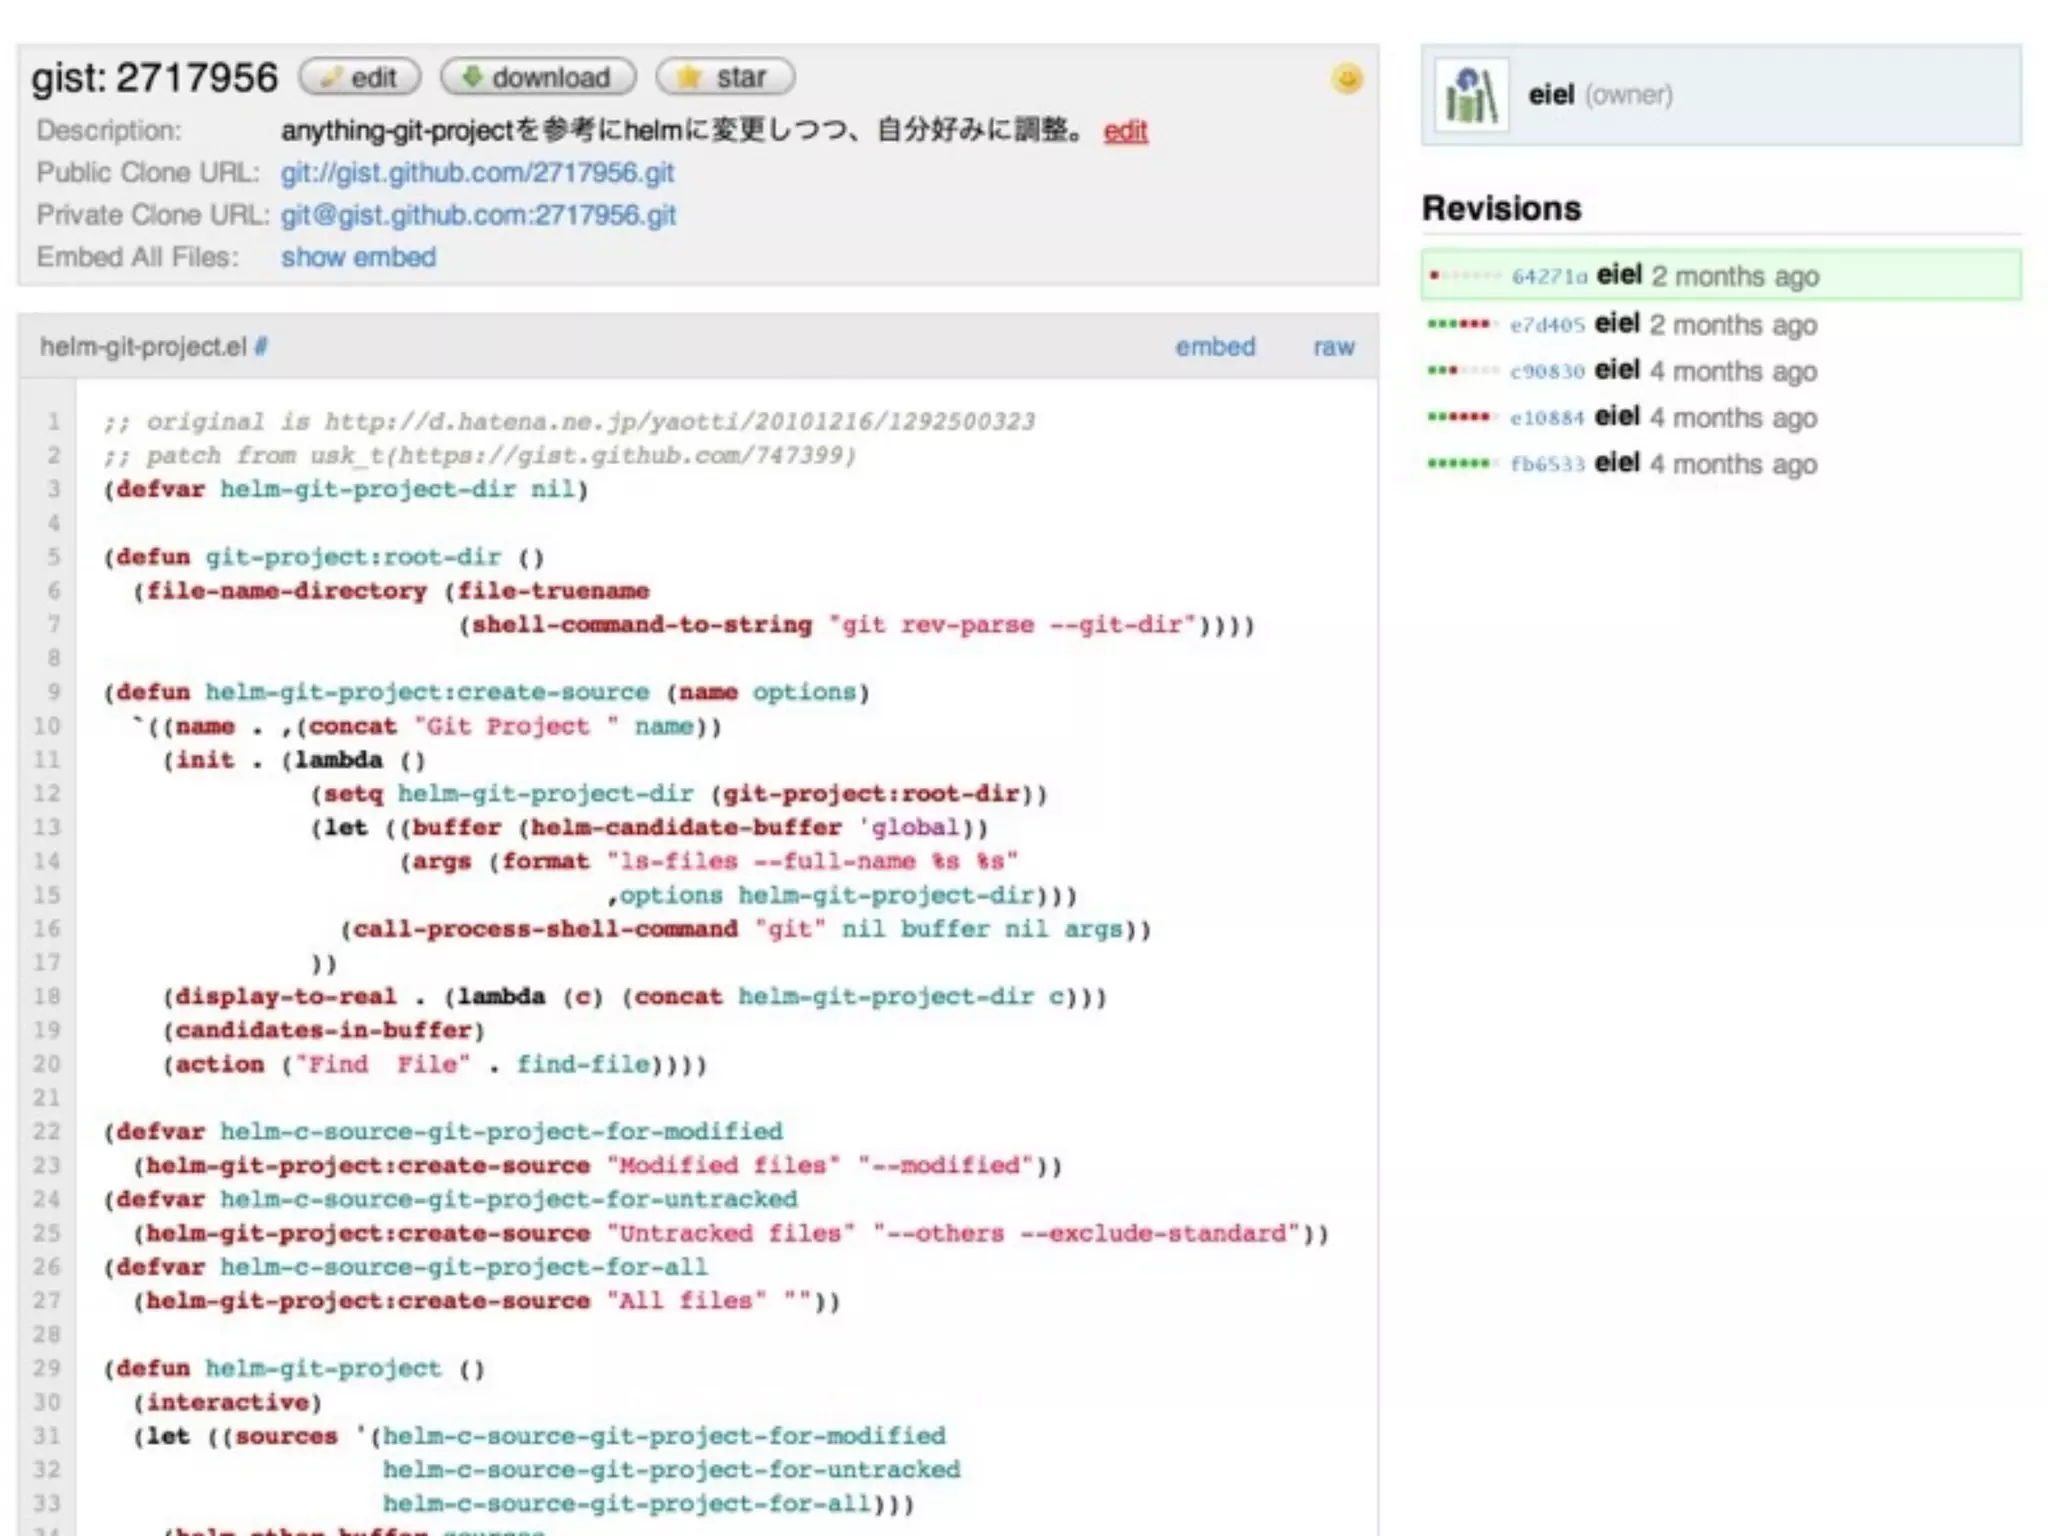Image resolution: width=2048 pixels, height=1536 pixels.
Task: Click the # anchor next to helm-git-project.el
Action: point(261,347)
